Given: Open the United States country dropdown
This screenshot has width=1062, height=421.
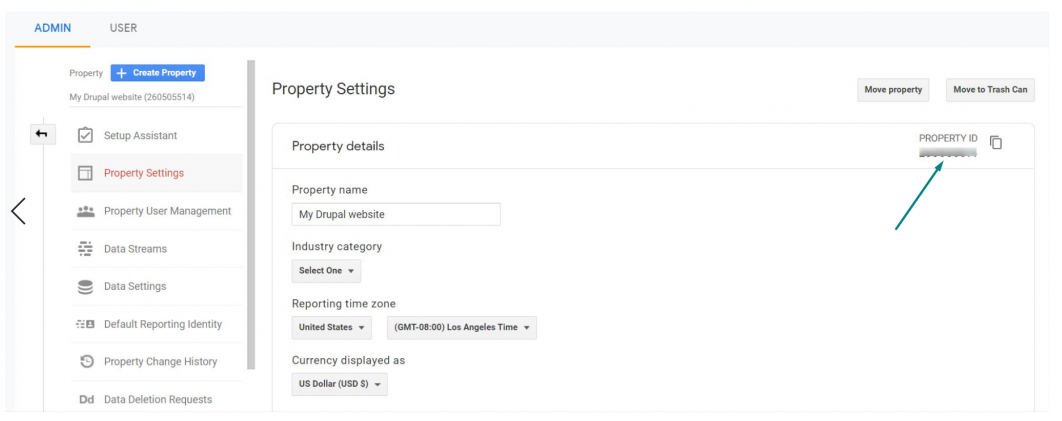Looking at the screenshot, I should tap(332, 328).
